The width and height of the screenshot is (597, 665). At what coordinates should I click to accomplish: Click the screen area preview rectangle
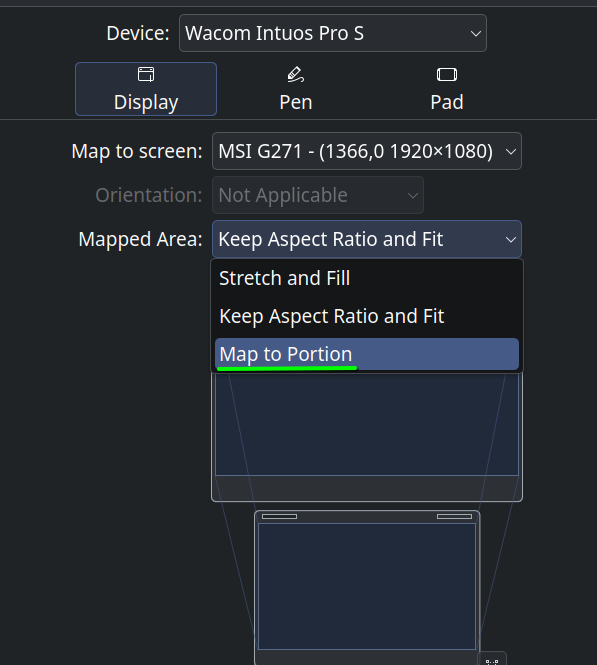click(367, 424)
